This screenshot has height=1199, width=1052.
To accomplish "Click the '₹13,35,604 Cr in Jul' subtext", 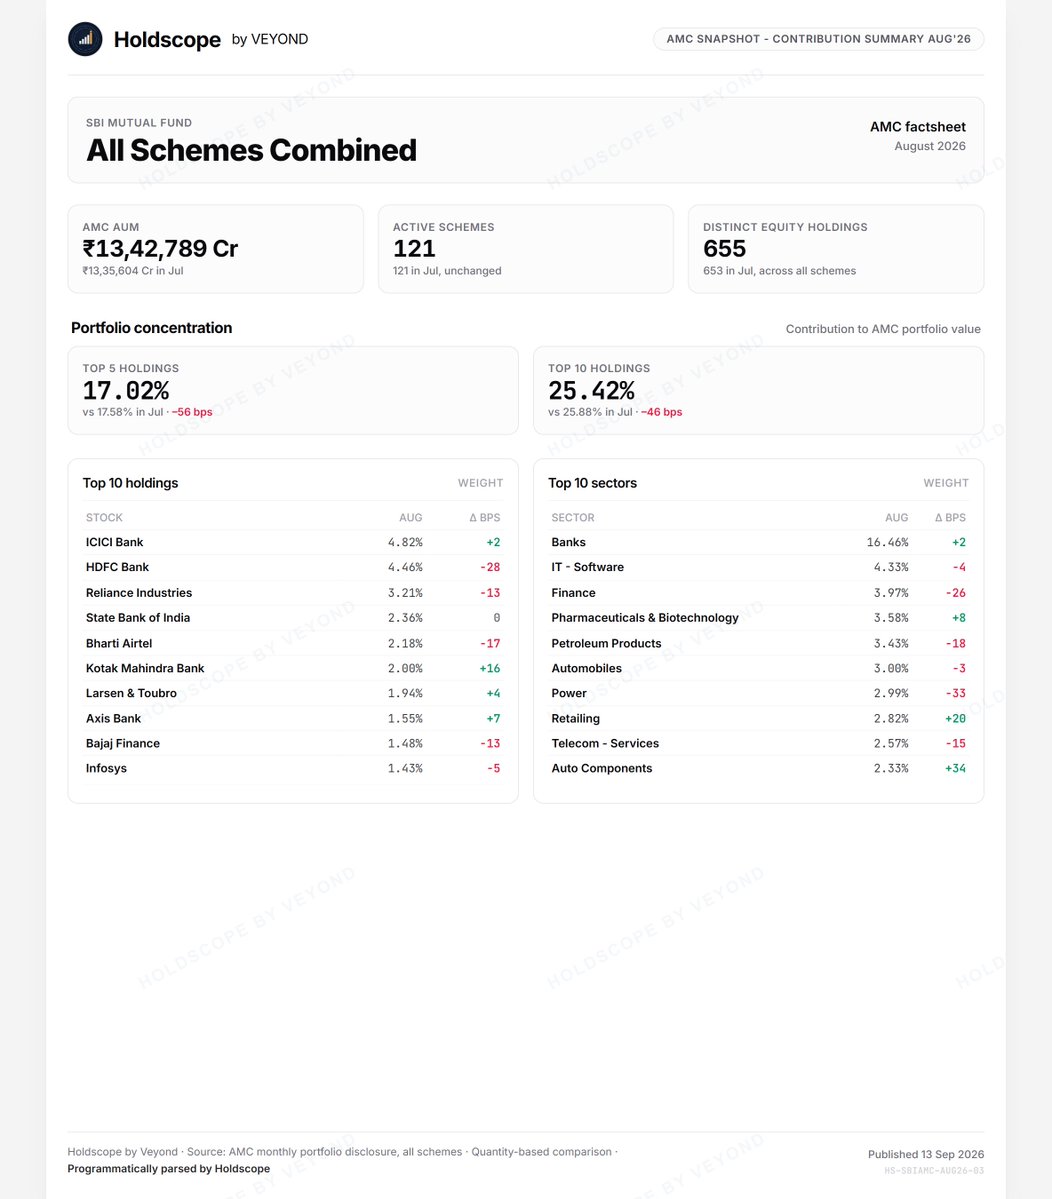I will point(133,271).
